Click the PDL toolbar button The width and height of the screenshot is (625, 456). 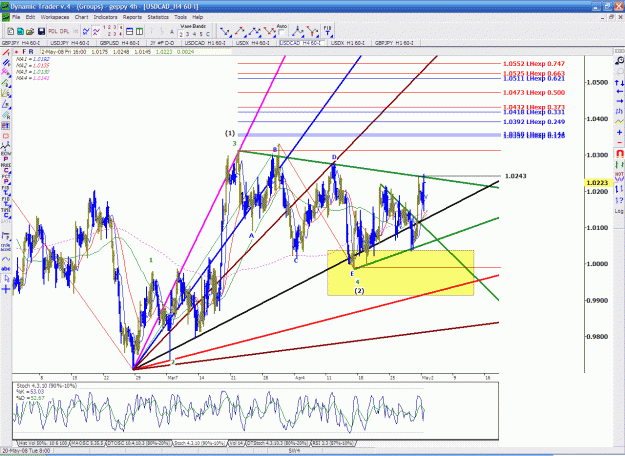coord(53,31)
